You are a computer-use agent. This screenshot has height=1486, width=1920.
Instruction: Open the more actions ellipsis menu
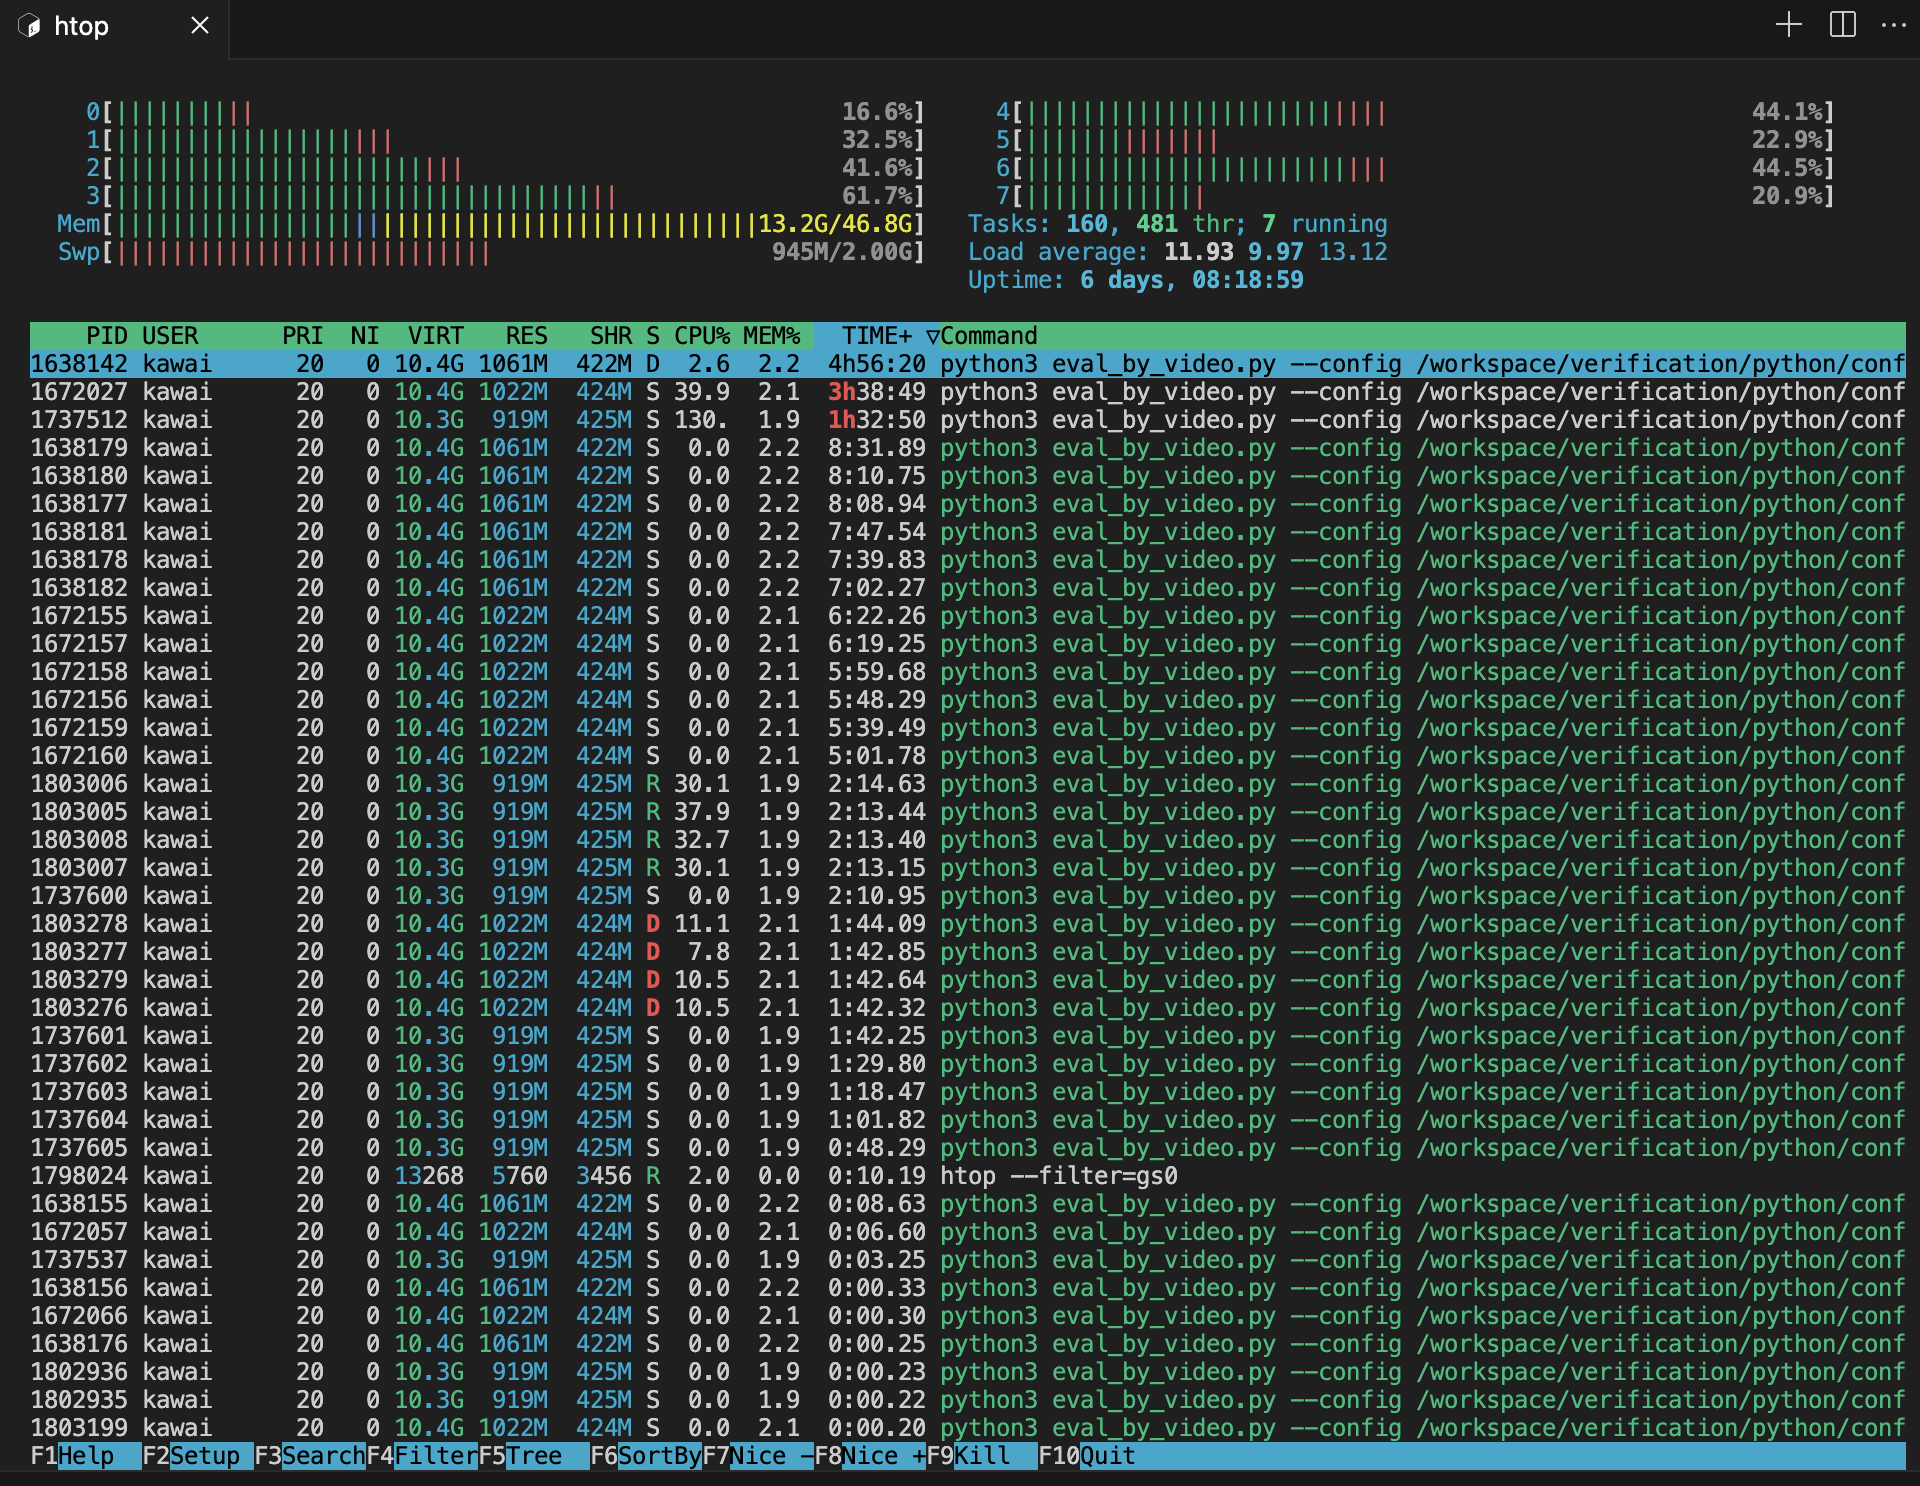(1893, 25)
